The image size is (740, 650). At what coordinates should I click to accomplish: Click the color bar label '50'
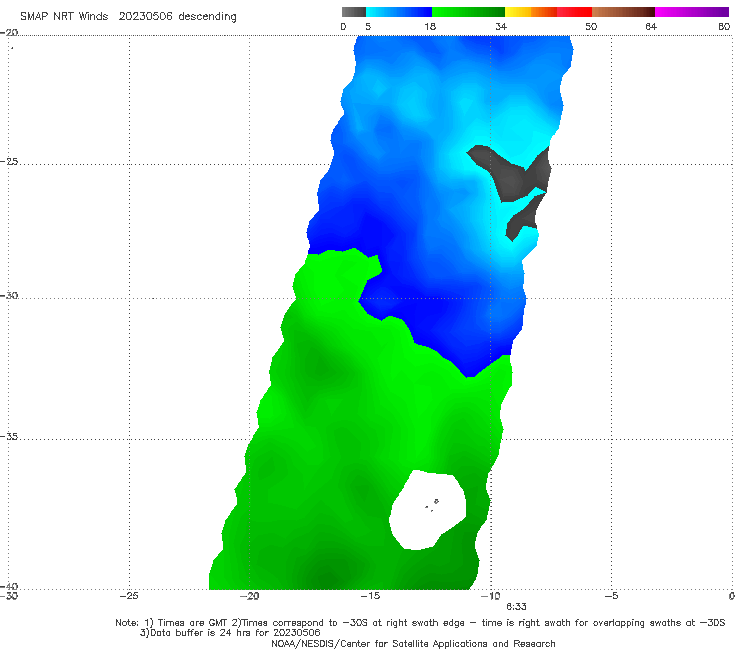591,26
